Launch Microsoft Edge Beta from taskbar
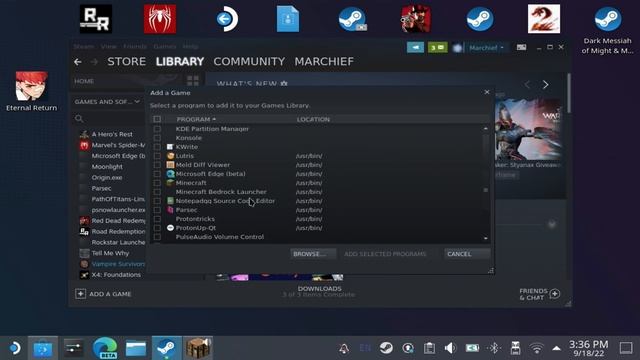The height and width of the screenshot is (360, 640). click(x=105, y=348)
